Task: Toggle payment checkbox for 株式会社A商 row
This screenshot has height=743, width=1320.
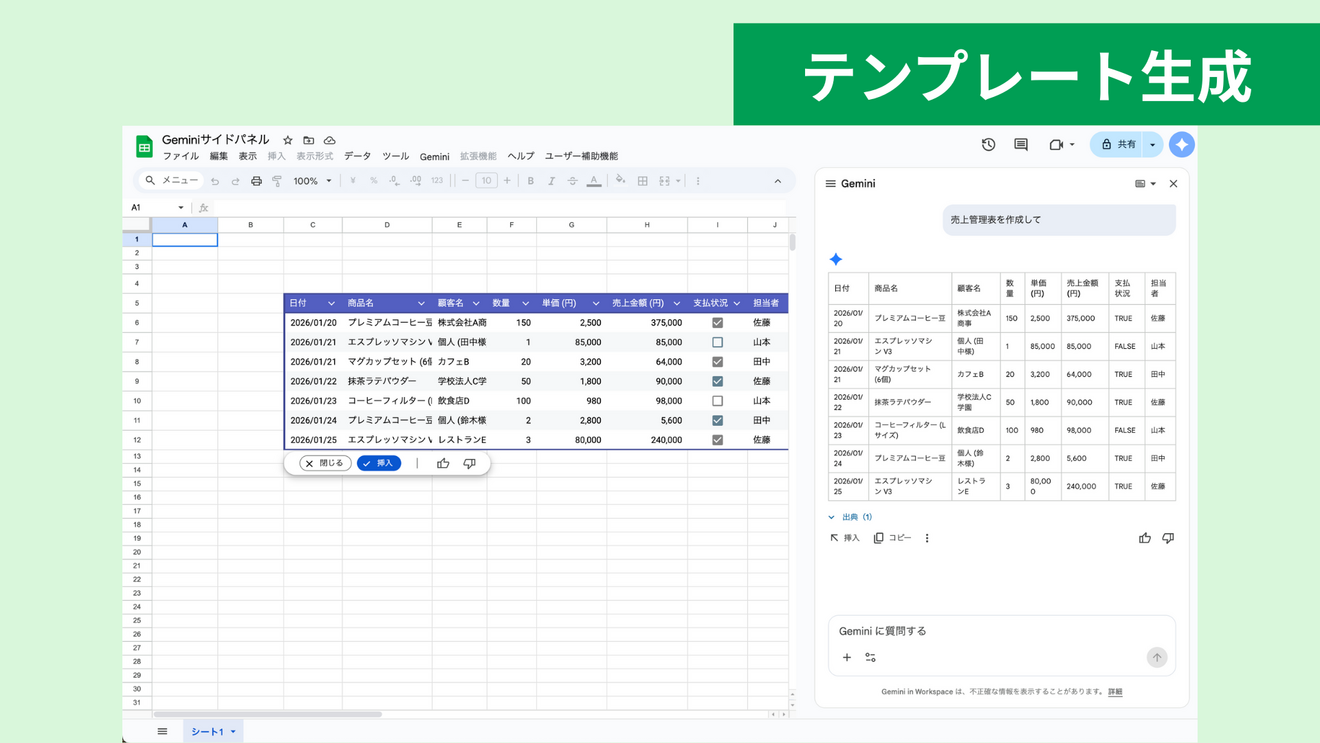Action: point(717,323)
